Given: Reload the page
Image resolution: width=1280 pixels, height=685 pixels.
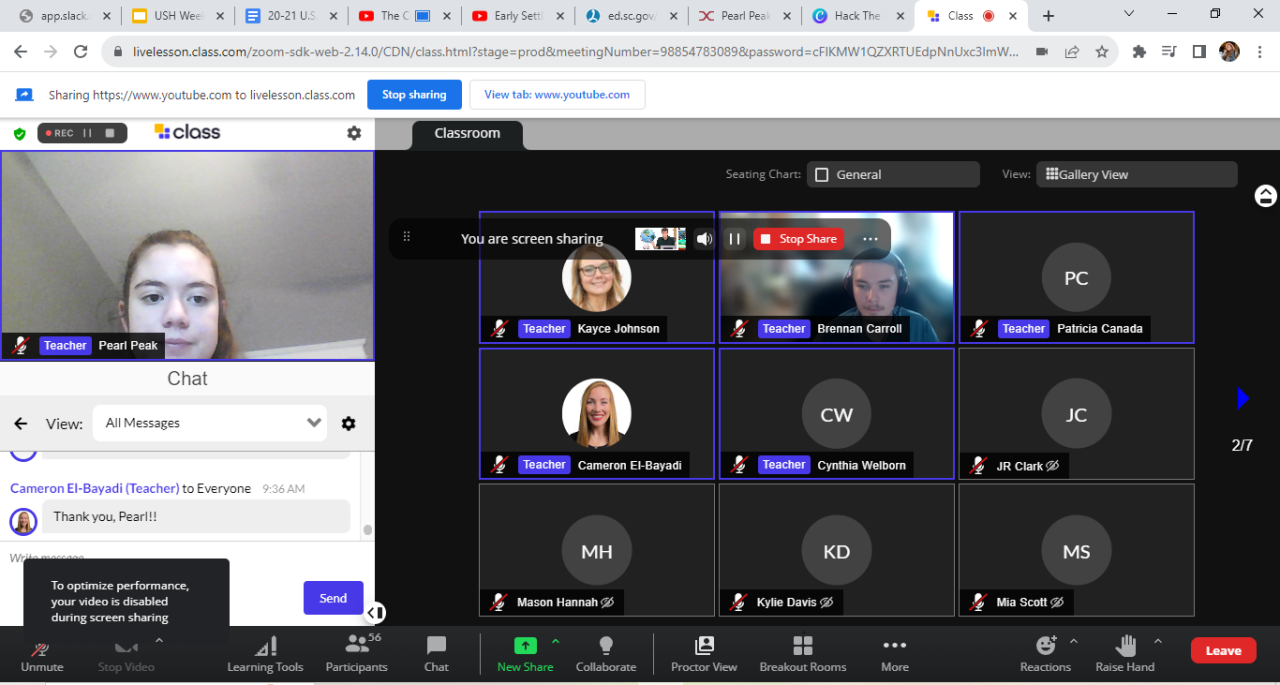Looking at the screenshot, I should (81, 52).
